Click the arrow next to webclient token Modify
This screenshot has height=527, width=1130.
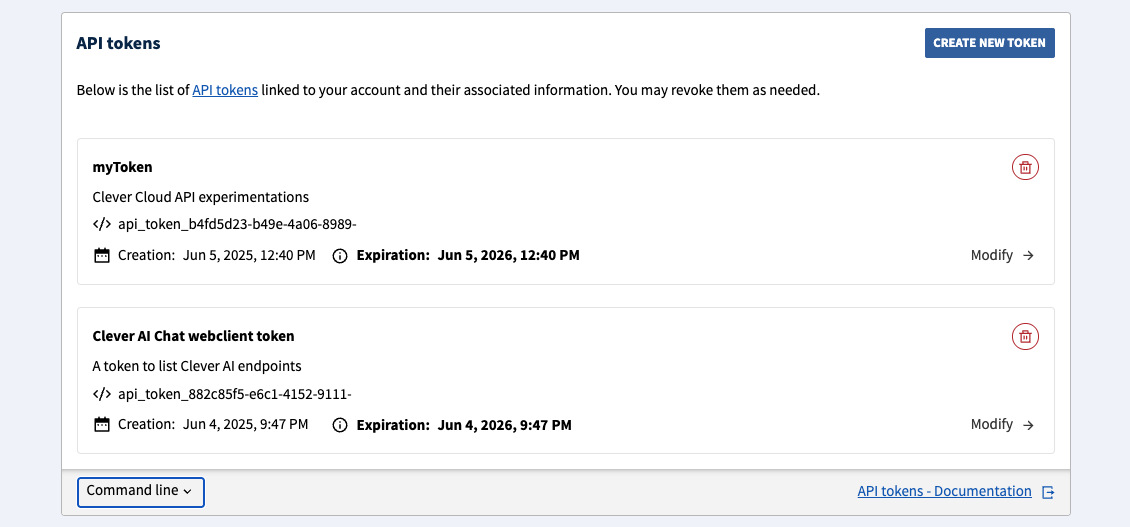(1028, 425)
